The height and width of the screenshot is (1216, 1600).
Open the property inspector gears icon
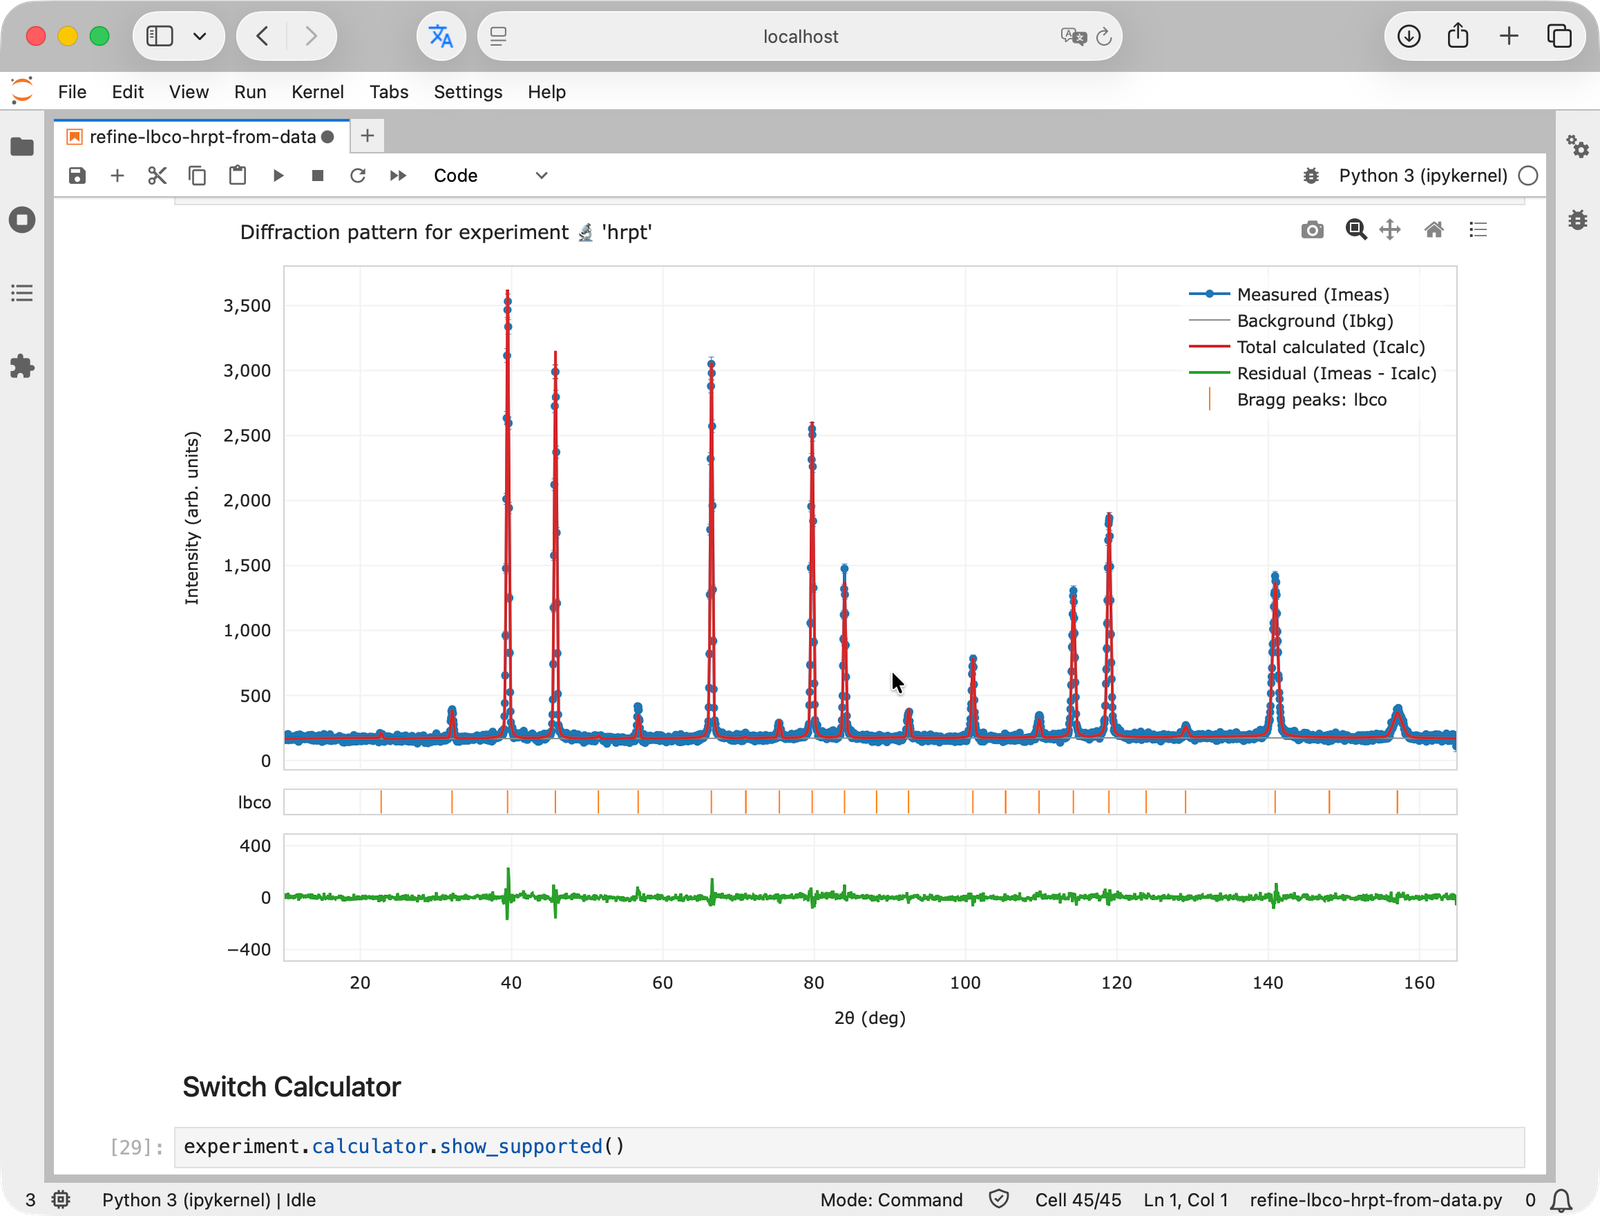[x=1578, y=147]
